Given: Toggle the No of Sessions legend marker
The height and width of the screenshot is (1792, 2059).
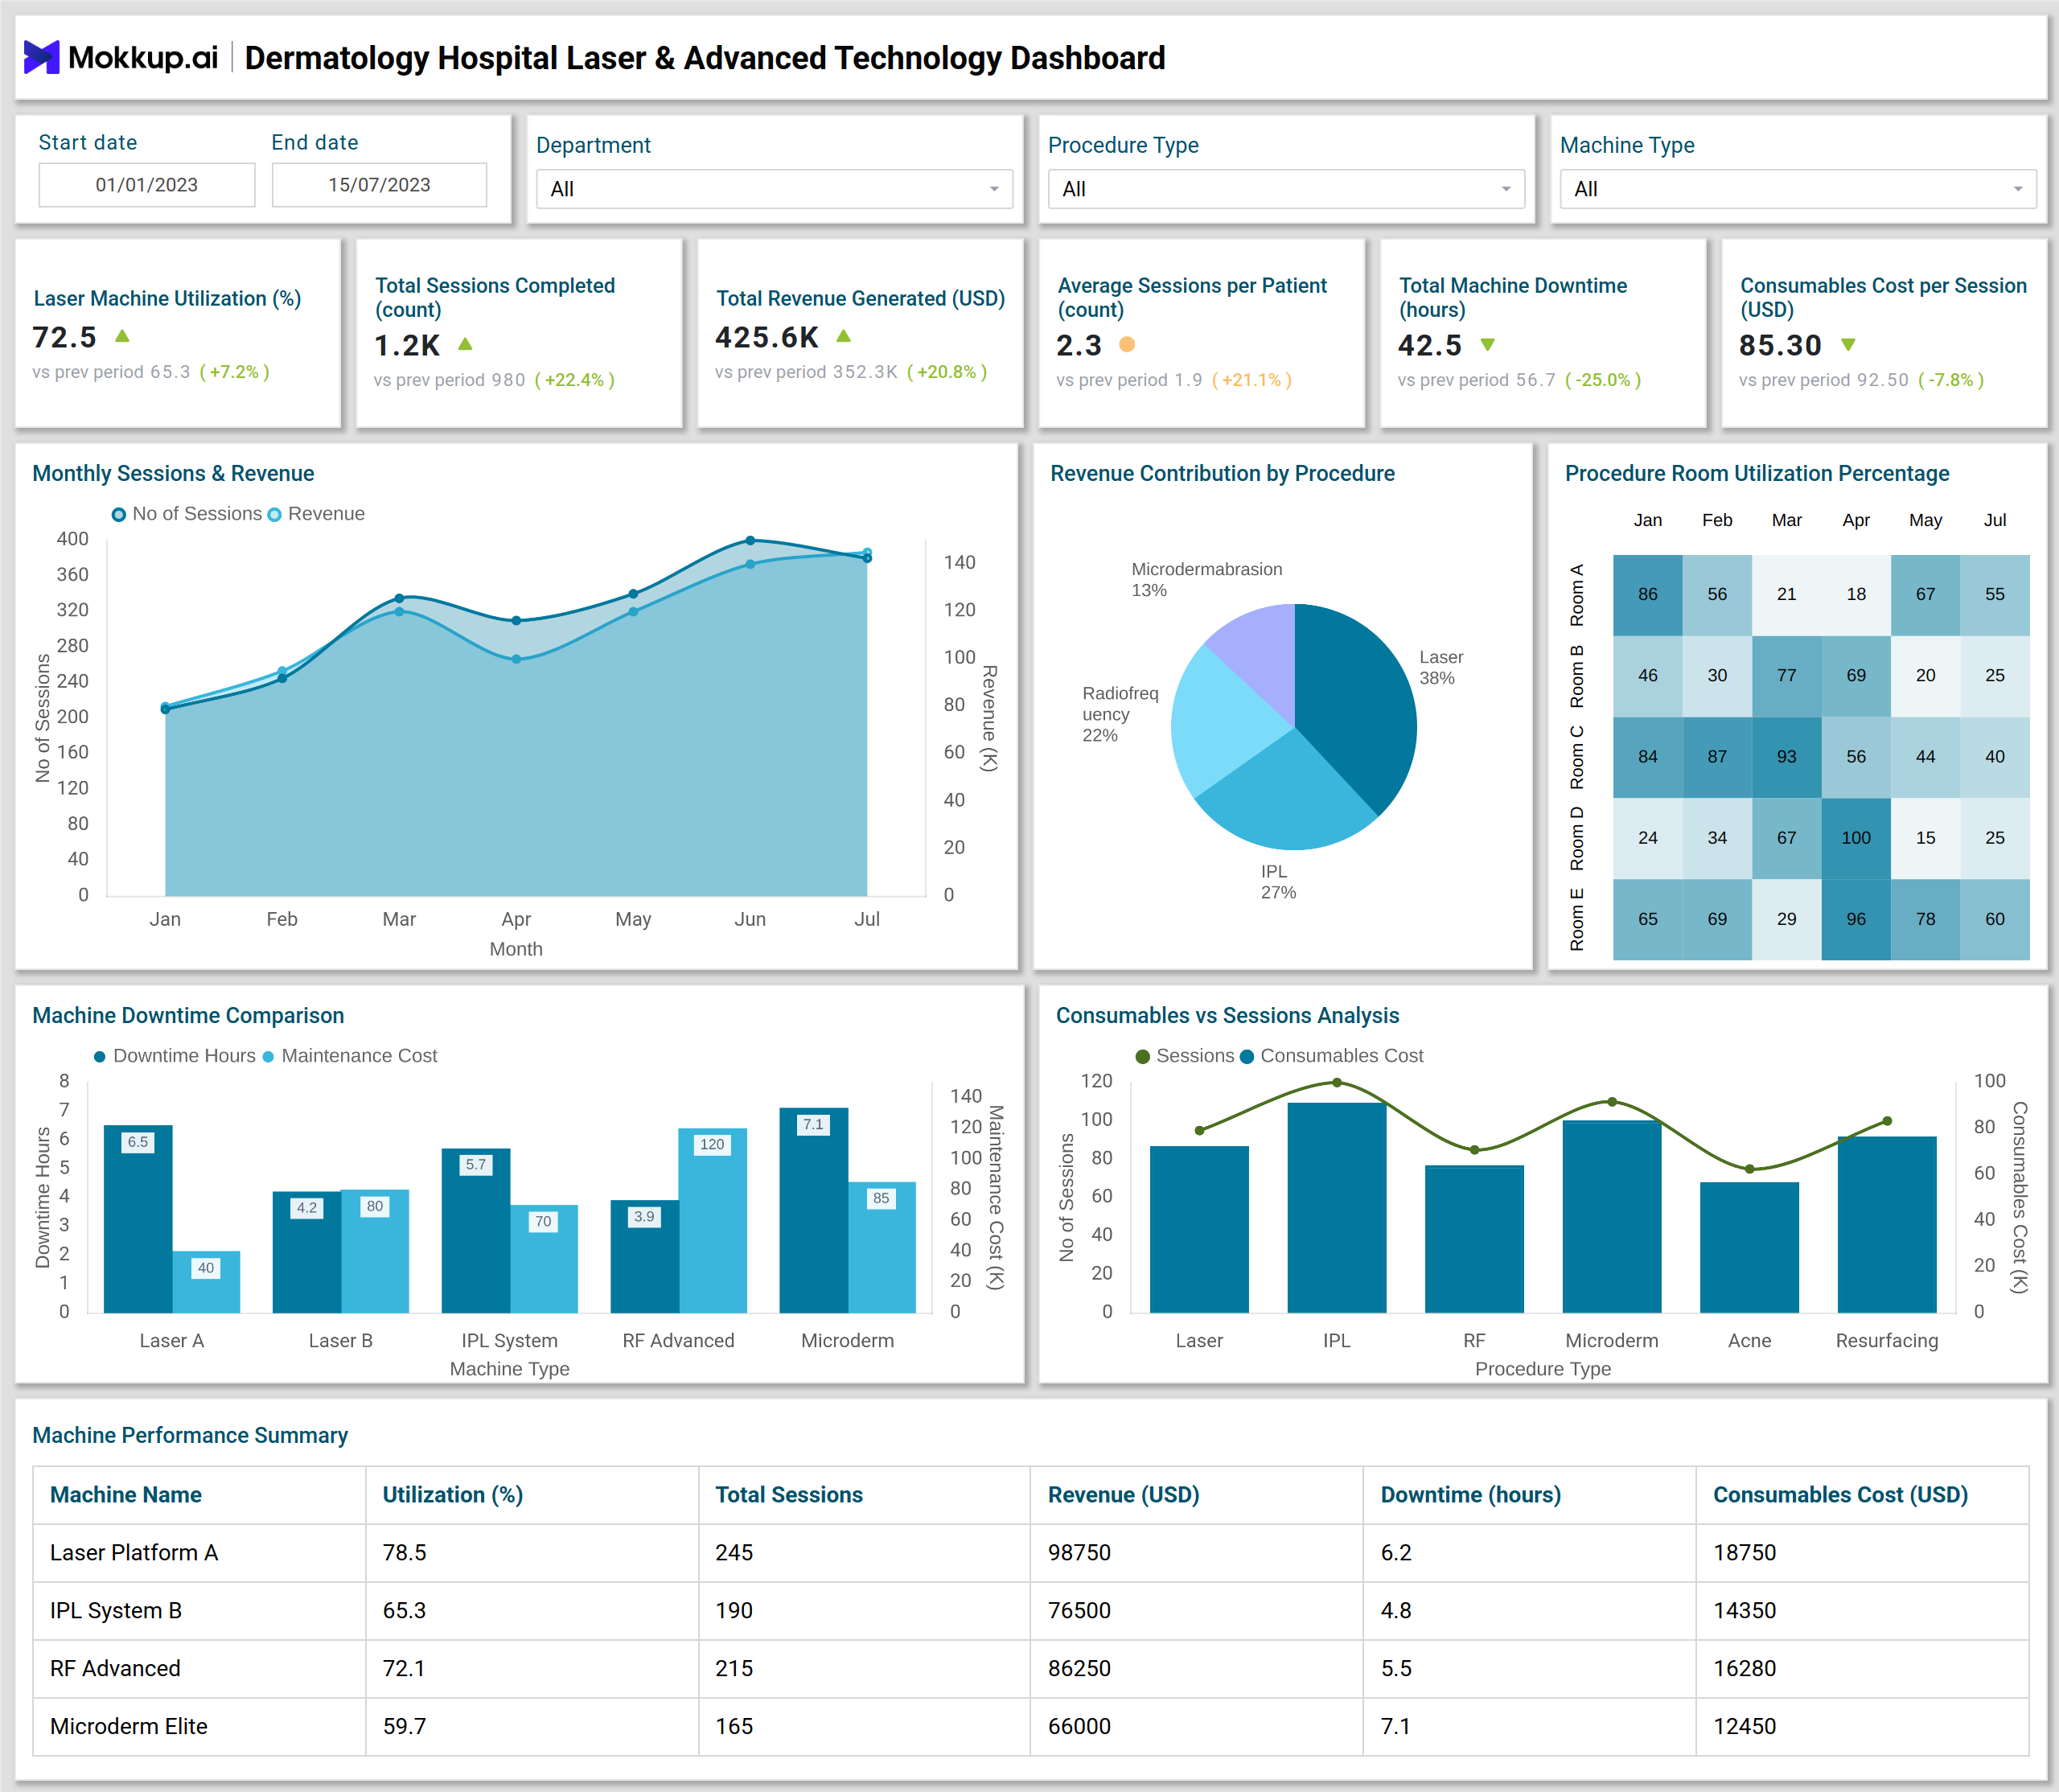Looking at the screenshot, I should coord(119,514).
